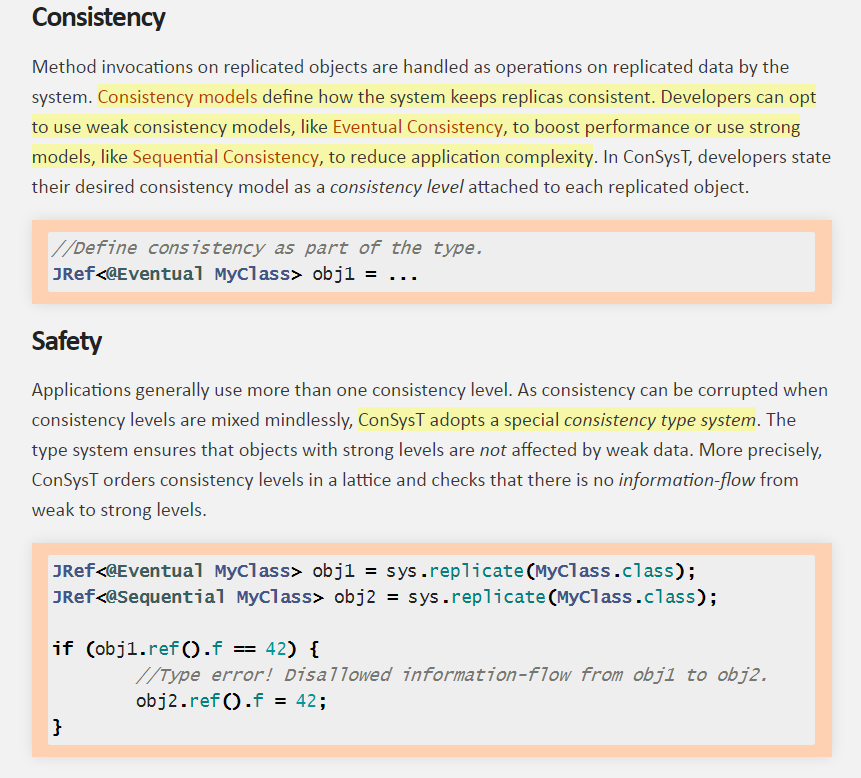Image resolution: width=861 pixels, height=778 pixels.
Task: Click the text 'Applications generally use more than one'
Action: pyautogui.click(x=199, y=390)
